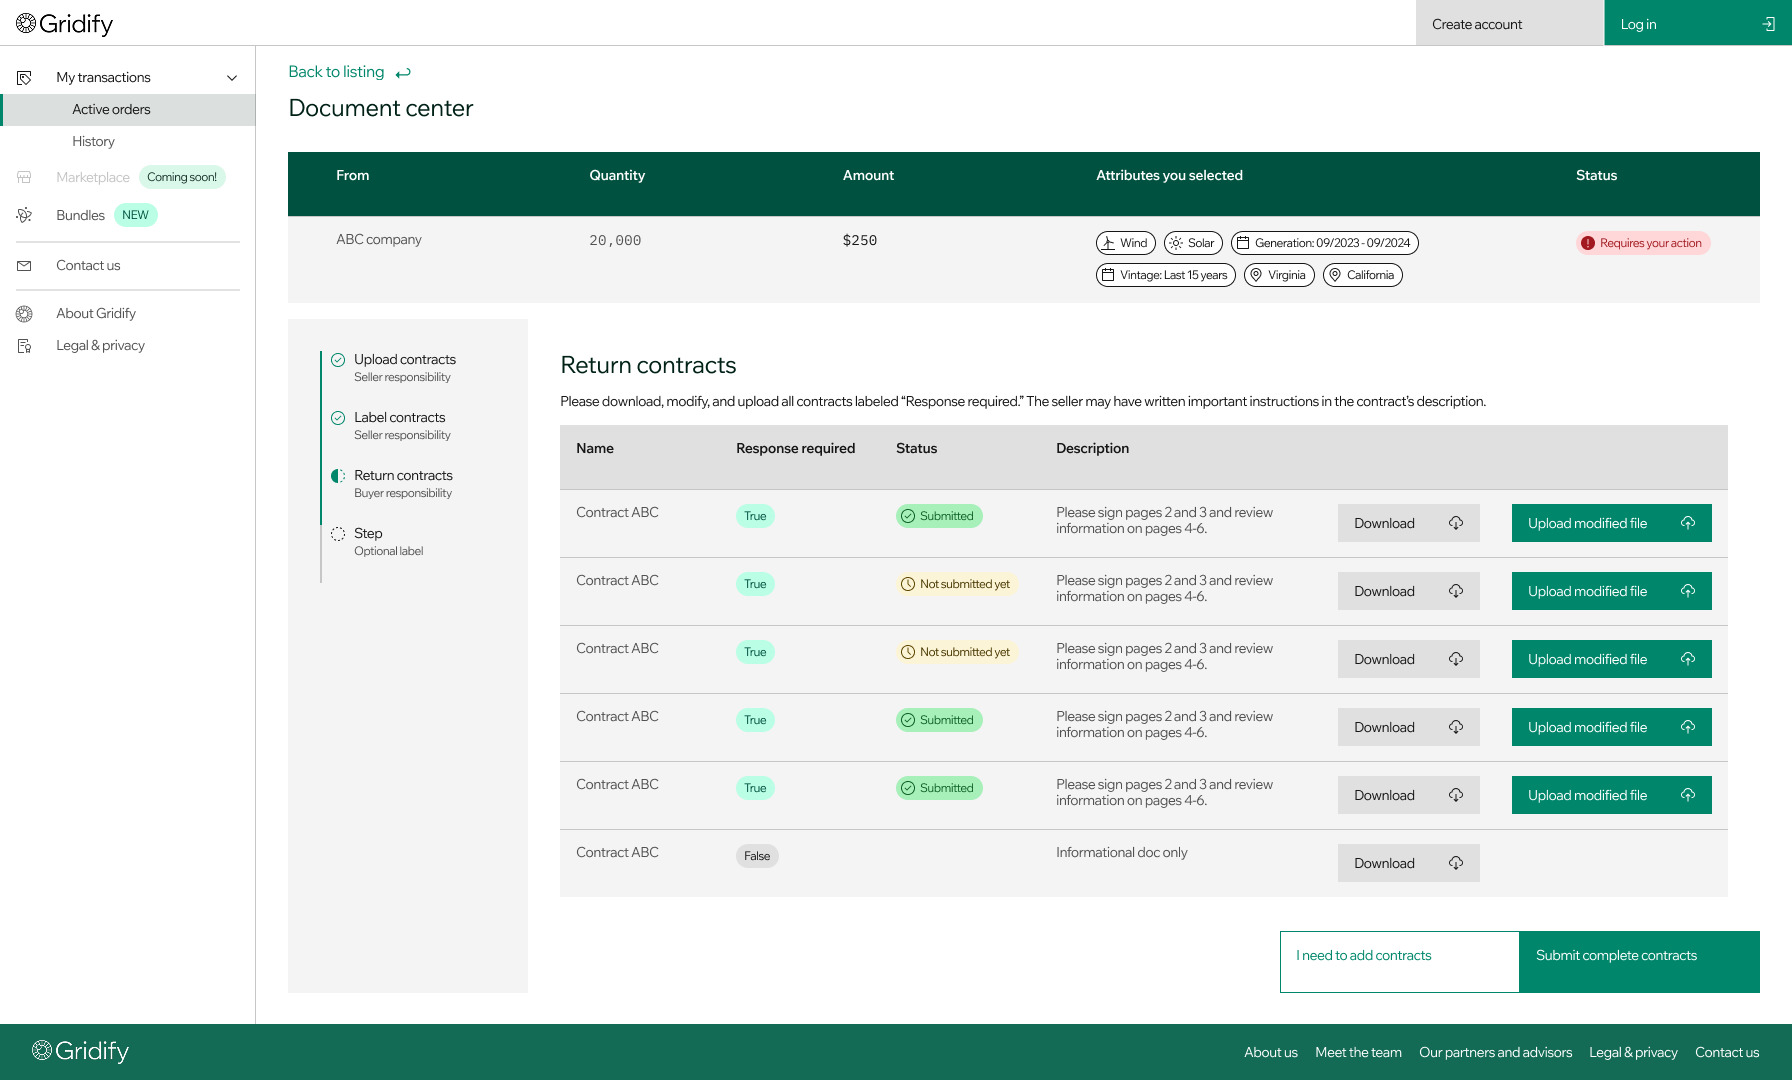Click the Label contracts checkmark icon
1792x1080 pixels.
(x=338, y=418)
